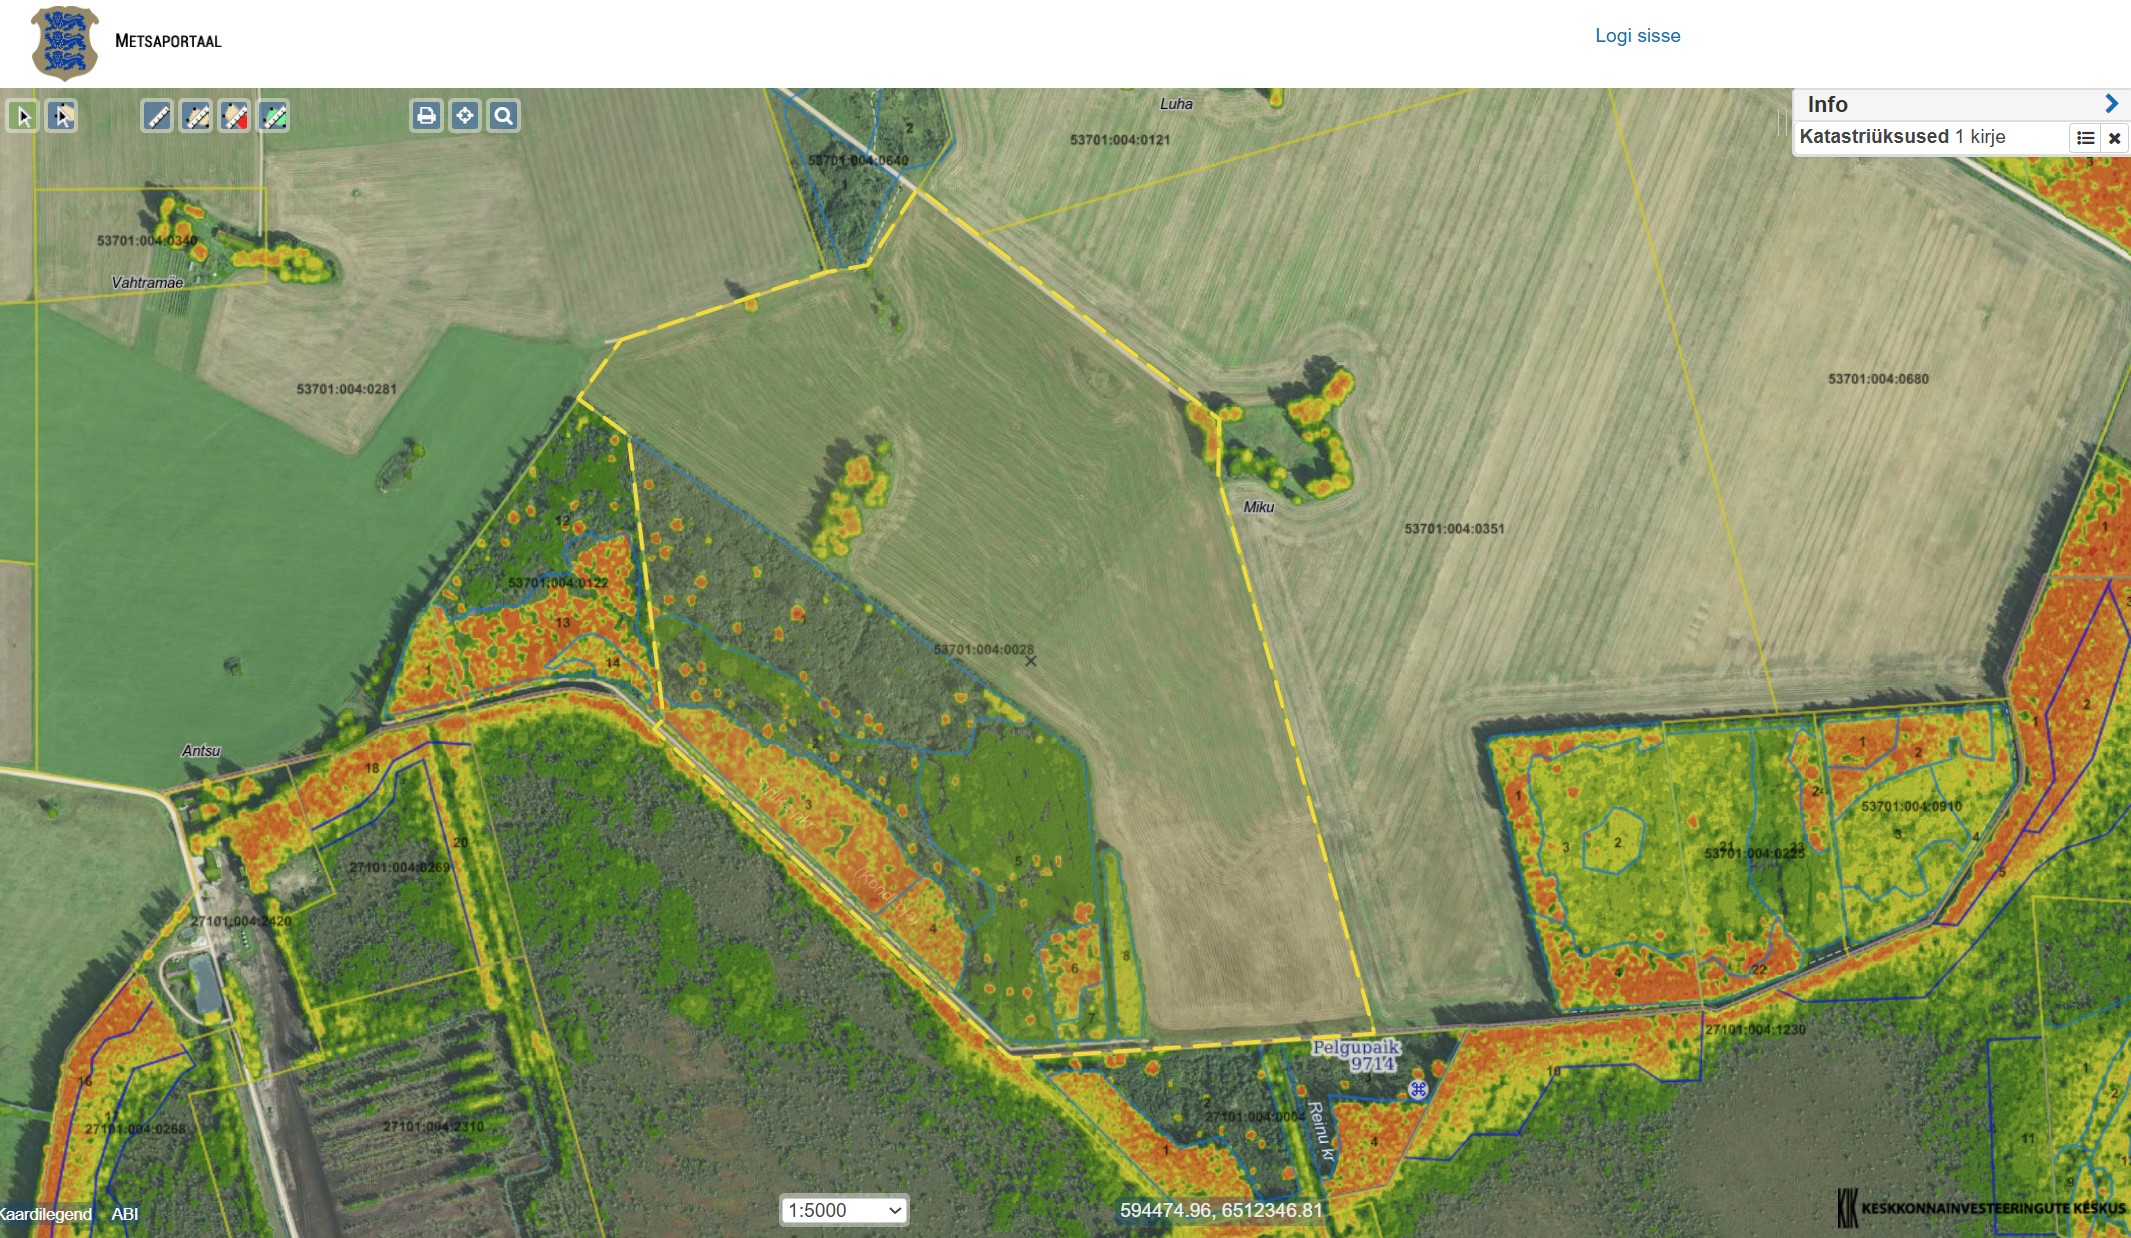Pick the red-cornered area measure tool
Screen dimensions: 2131x1238
pyautogui.click(x=235, y=117)
